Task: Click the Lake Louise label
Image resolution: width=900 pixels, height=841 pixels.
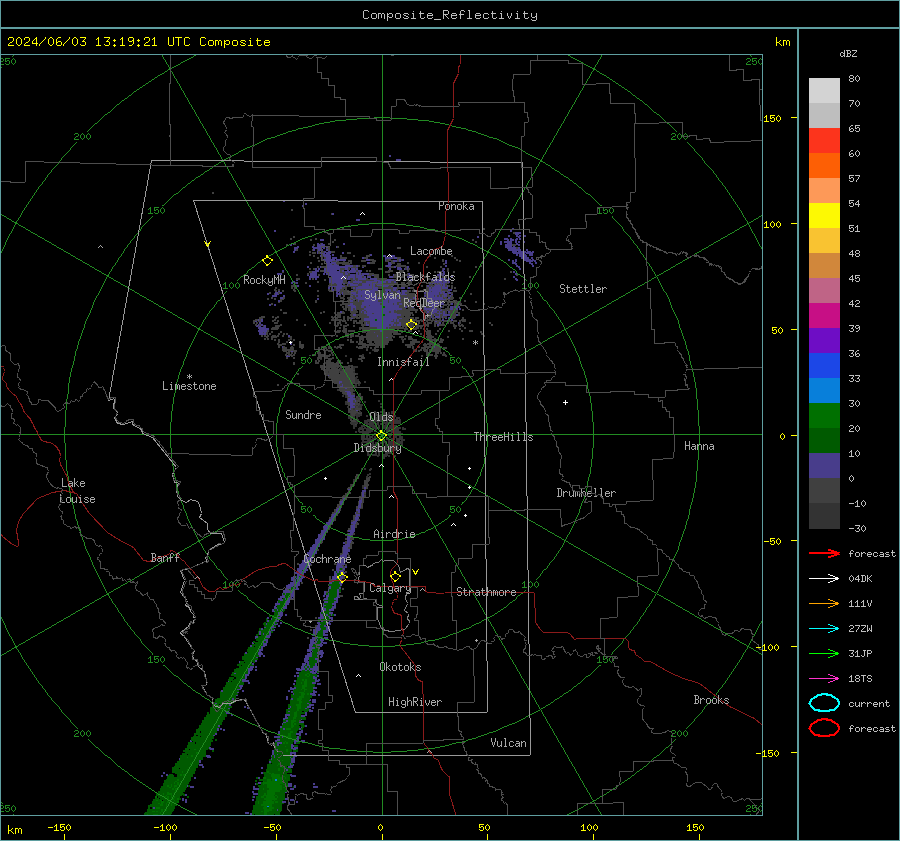Action: [x=77, y=491]
